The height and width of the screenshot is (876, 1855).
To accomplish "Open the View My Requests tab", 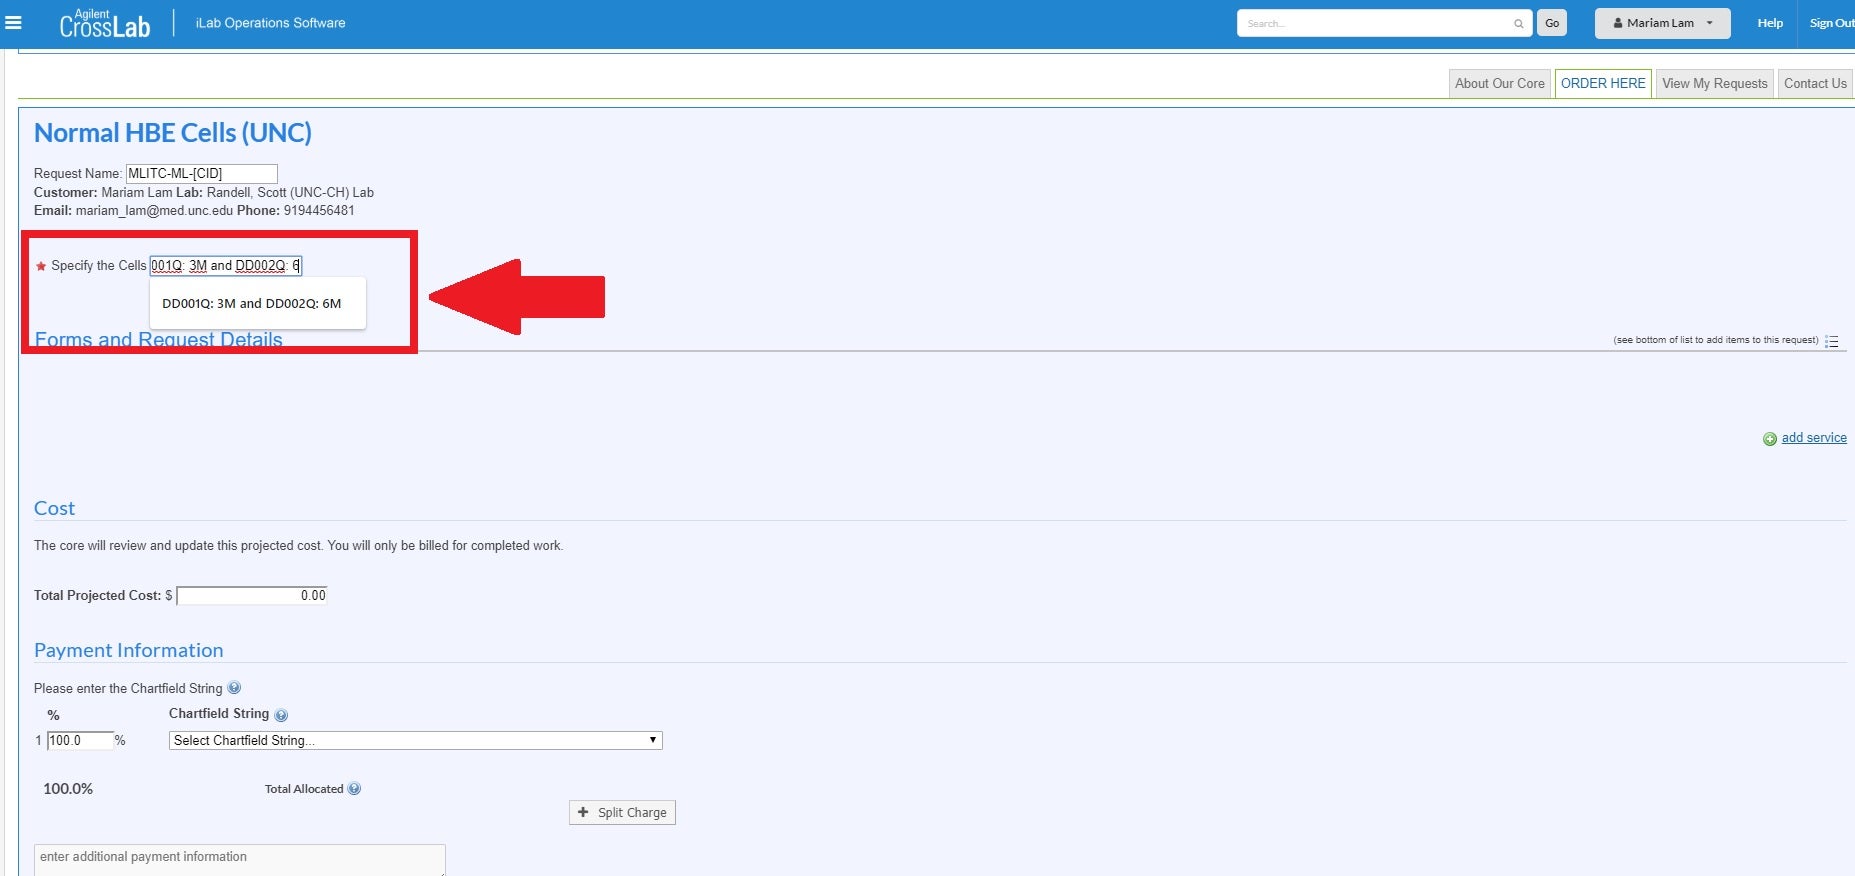I will [1714, 84].
